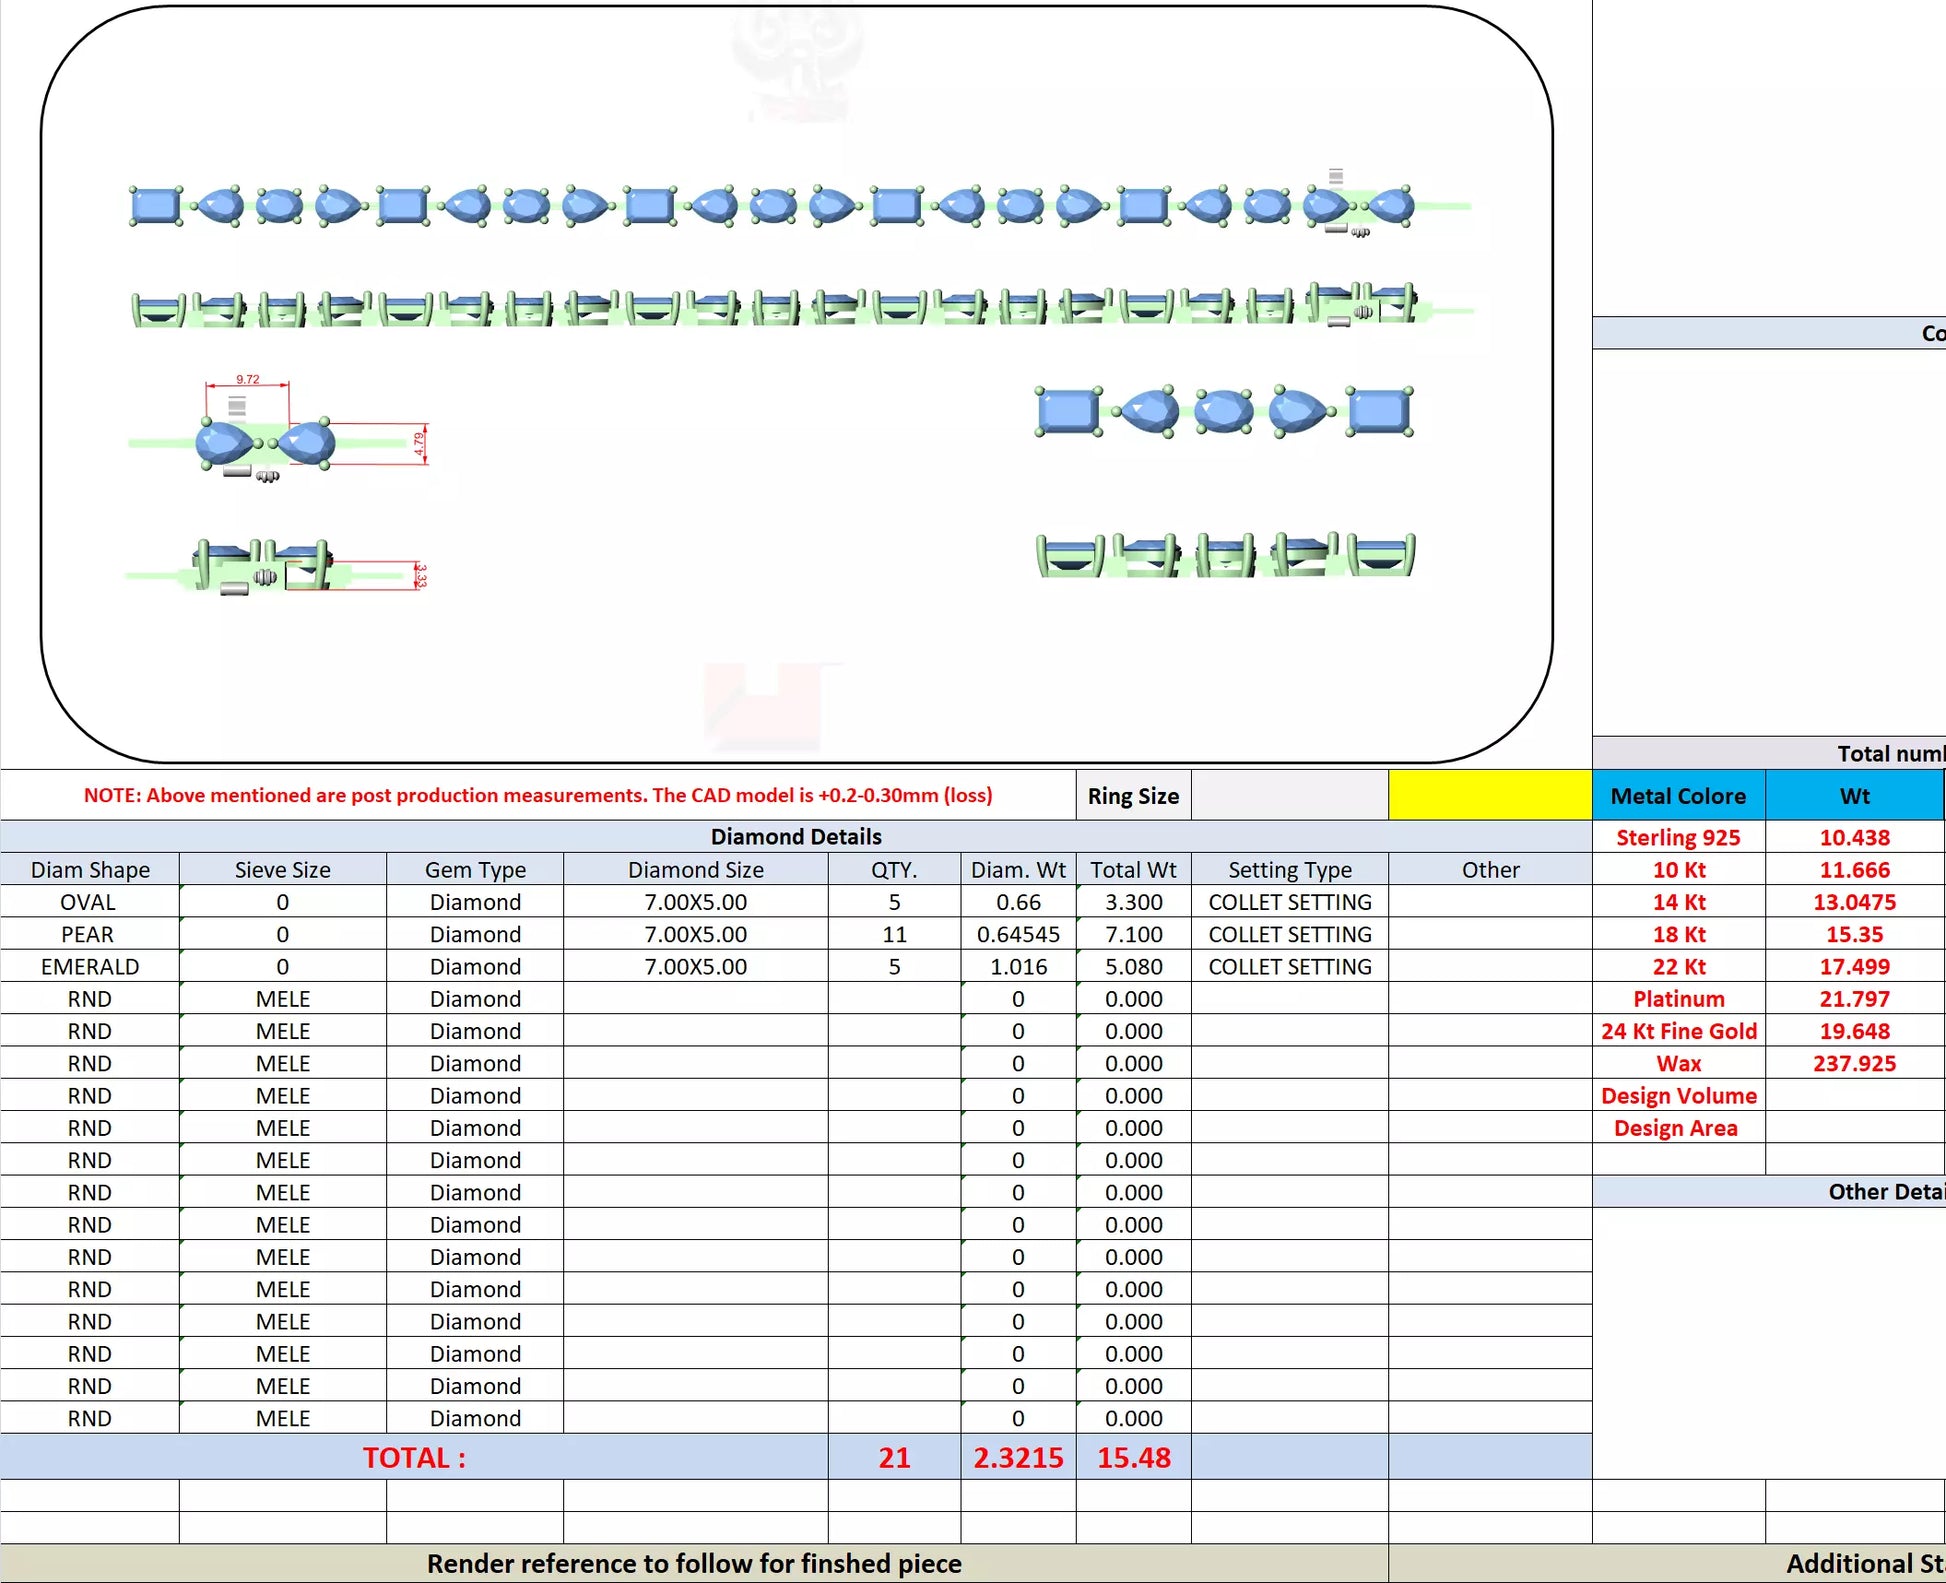
Task: Click the 4.79 height dimension annotation
Action: pos(419,442)
